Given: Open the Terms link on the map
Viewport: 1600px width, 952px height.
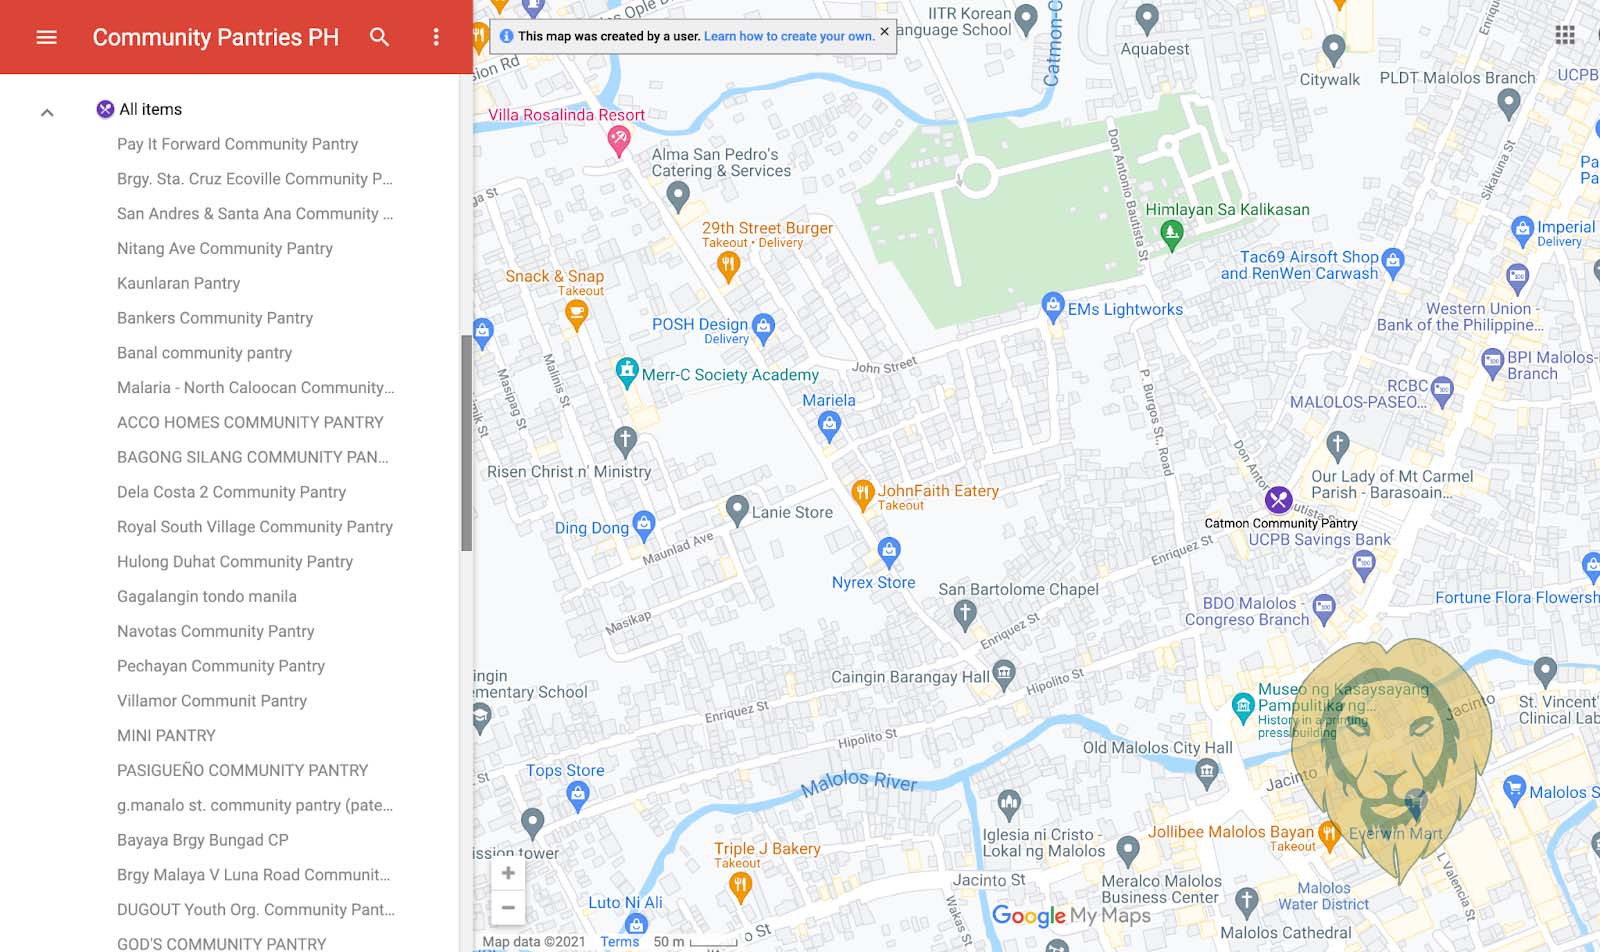Looking at the screenshot, I should click(620, 941).
